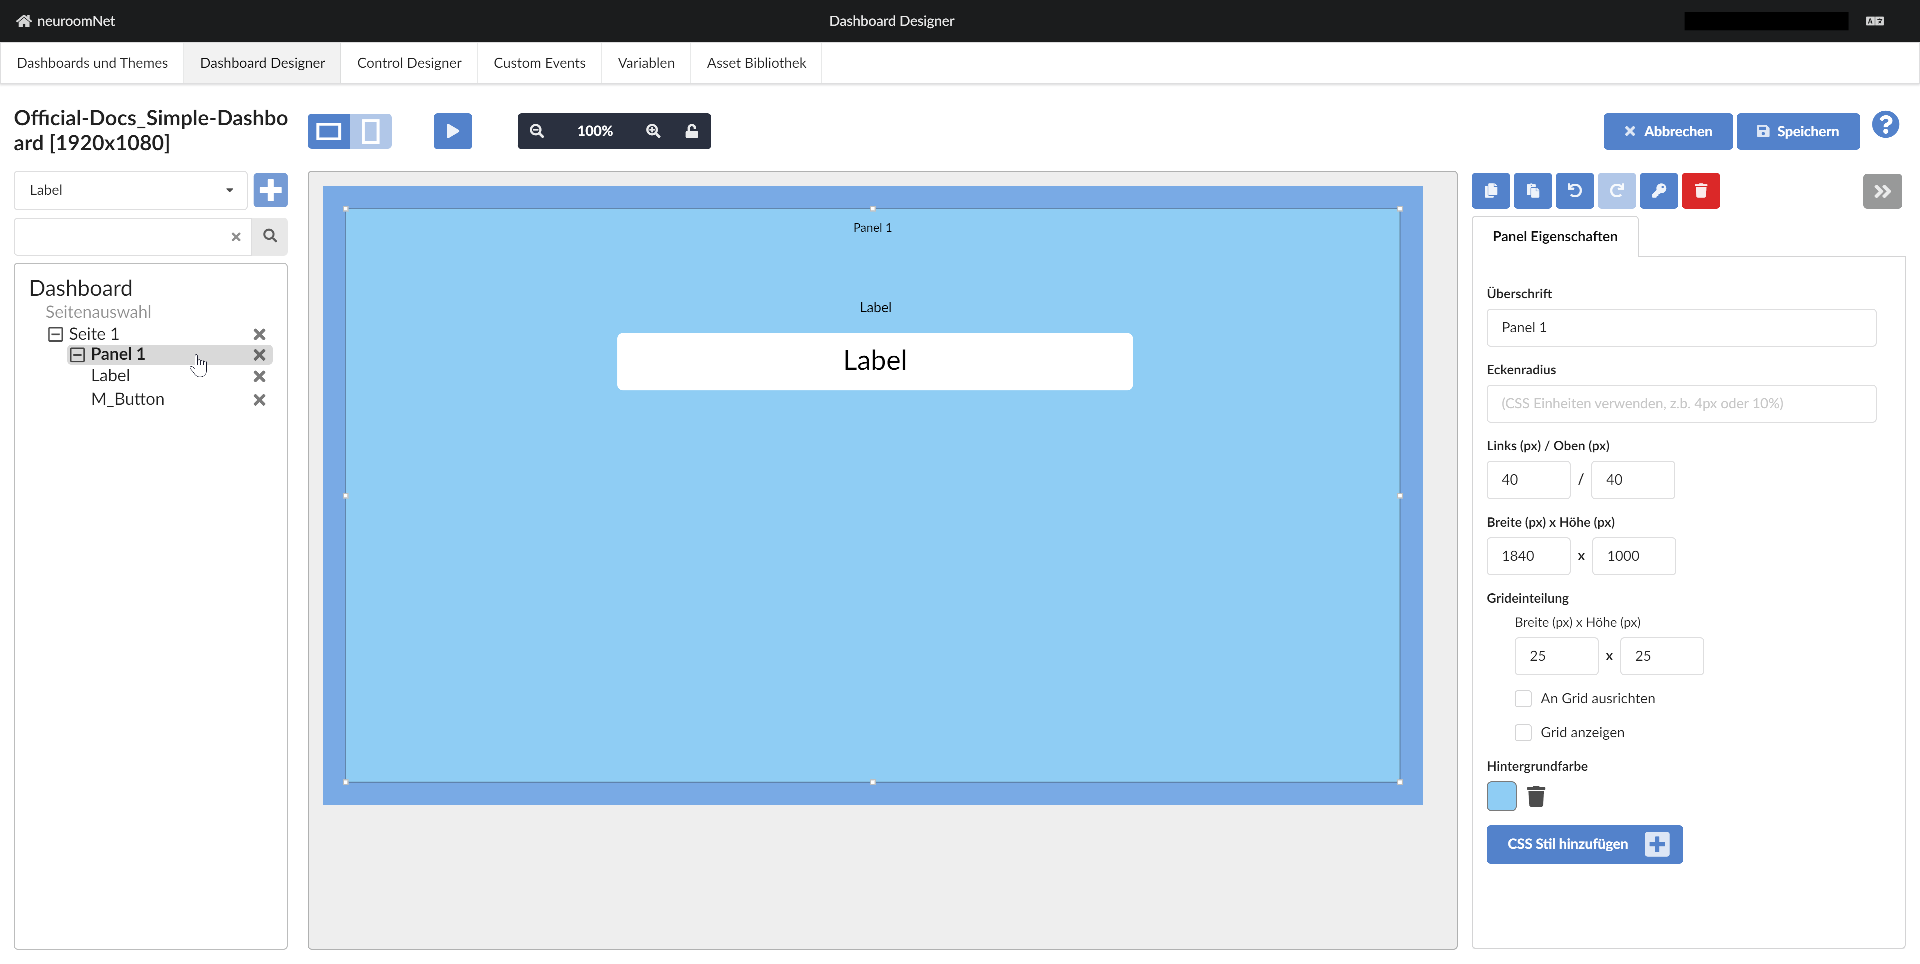Image resolution: width=1920 pixels, height=964 pixels.
Task: Click the Copy icon above Panel Eigenschaften
Action: [x=1490, y=191]
